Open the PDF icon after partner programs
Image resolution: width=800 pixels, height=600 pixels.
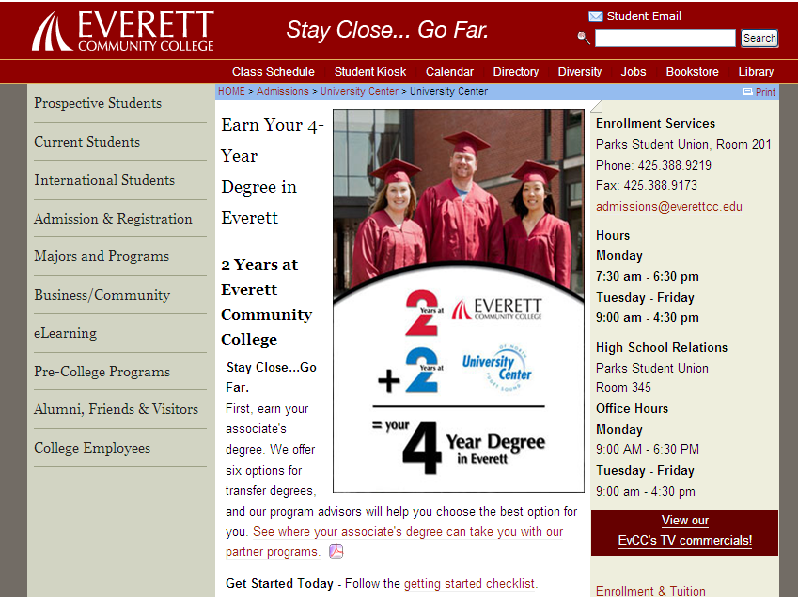pyautogui.click(x=336, y=552)
